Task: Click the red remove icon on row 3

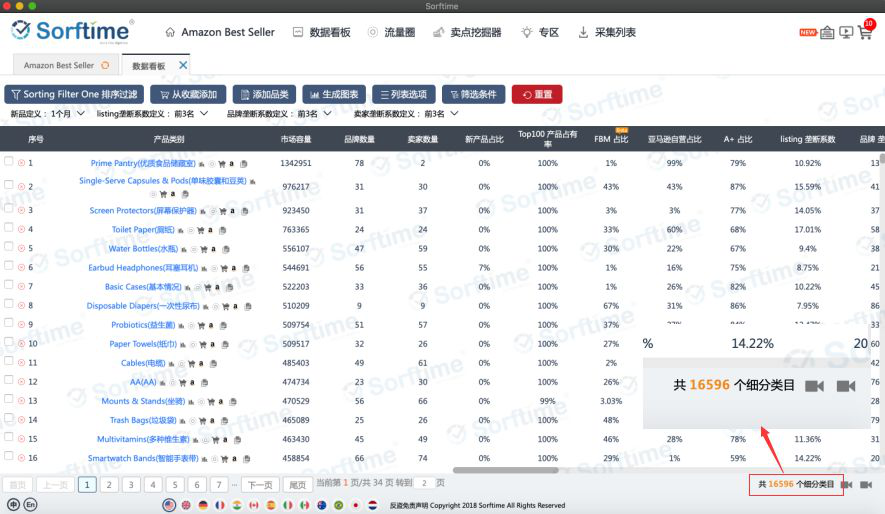Action: click(21, 210)
